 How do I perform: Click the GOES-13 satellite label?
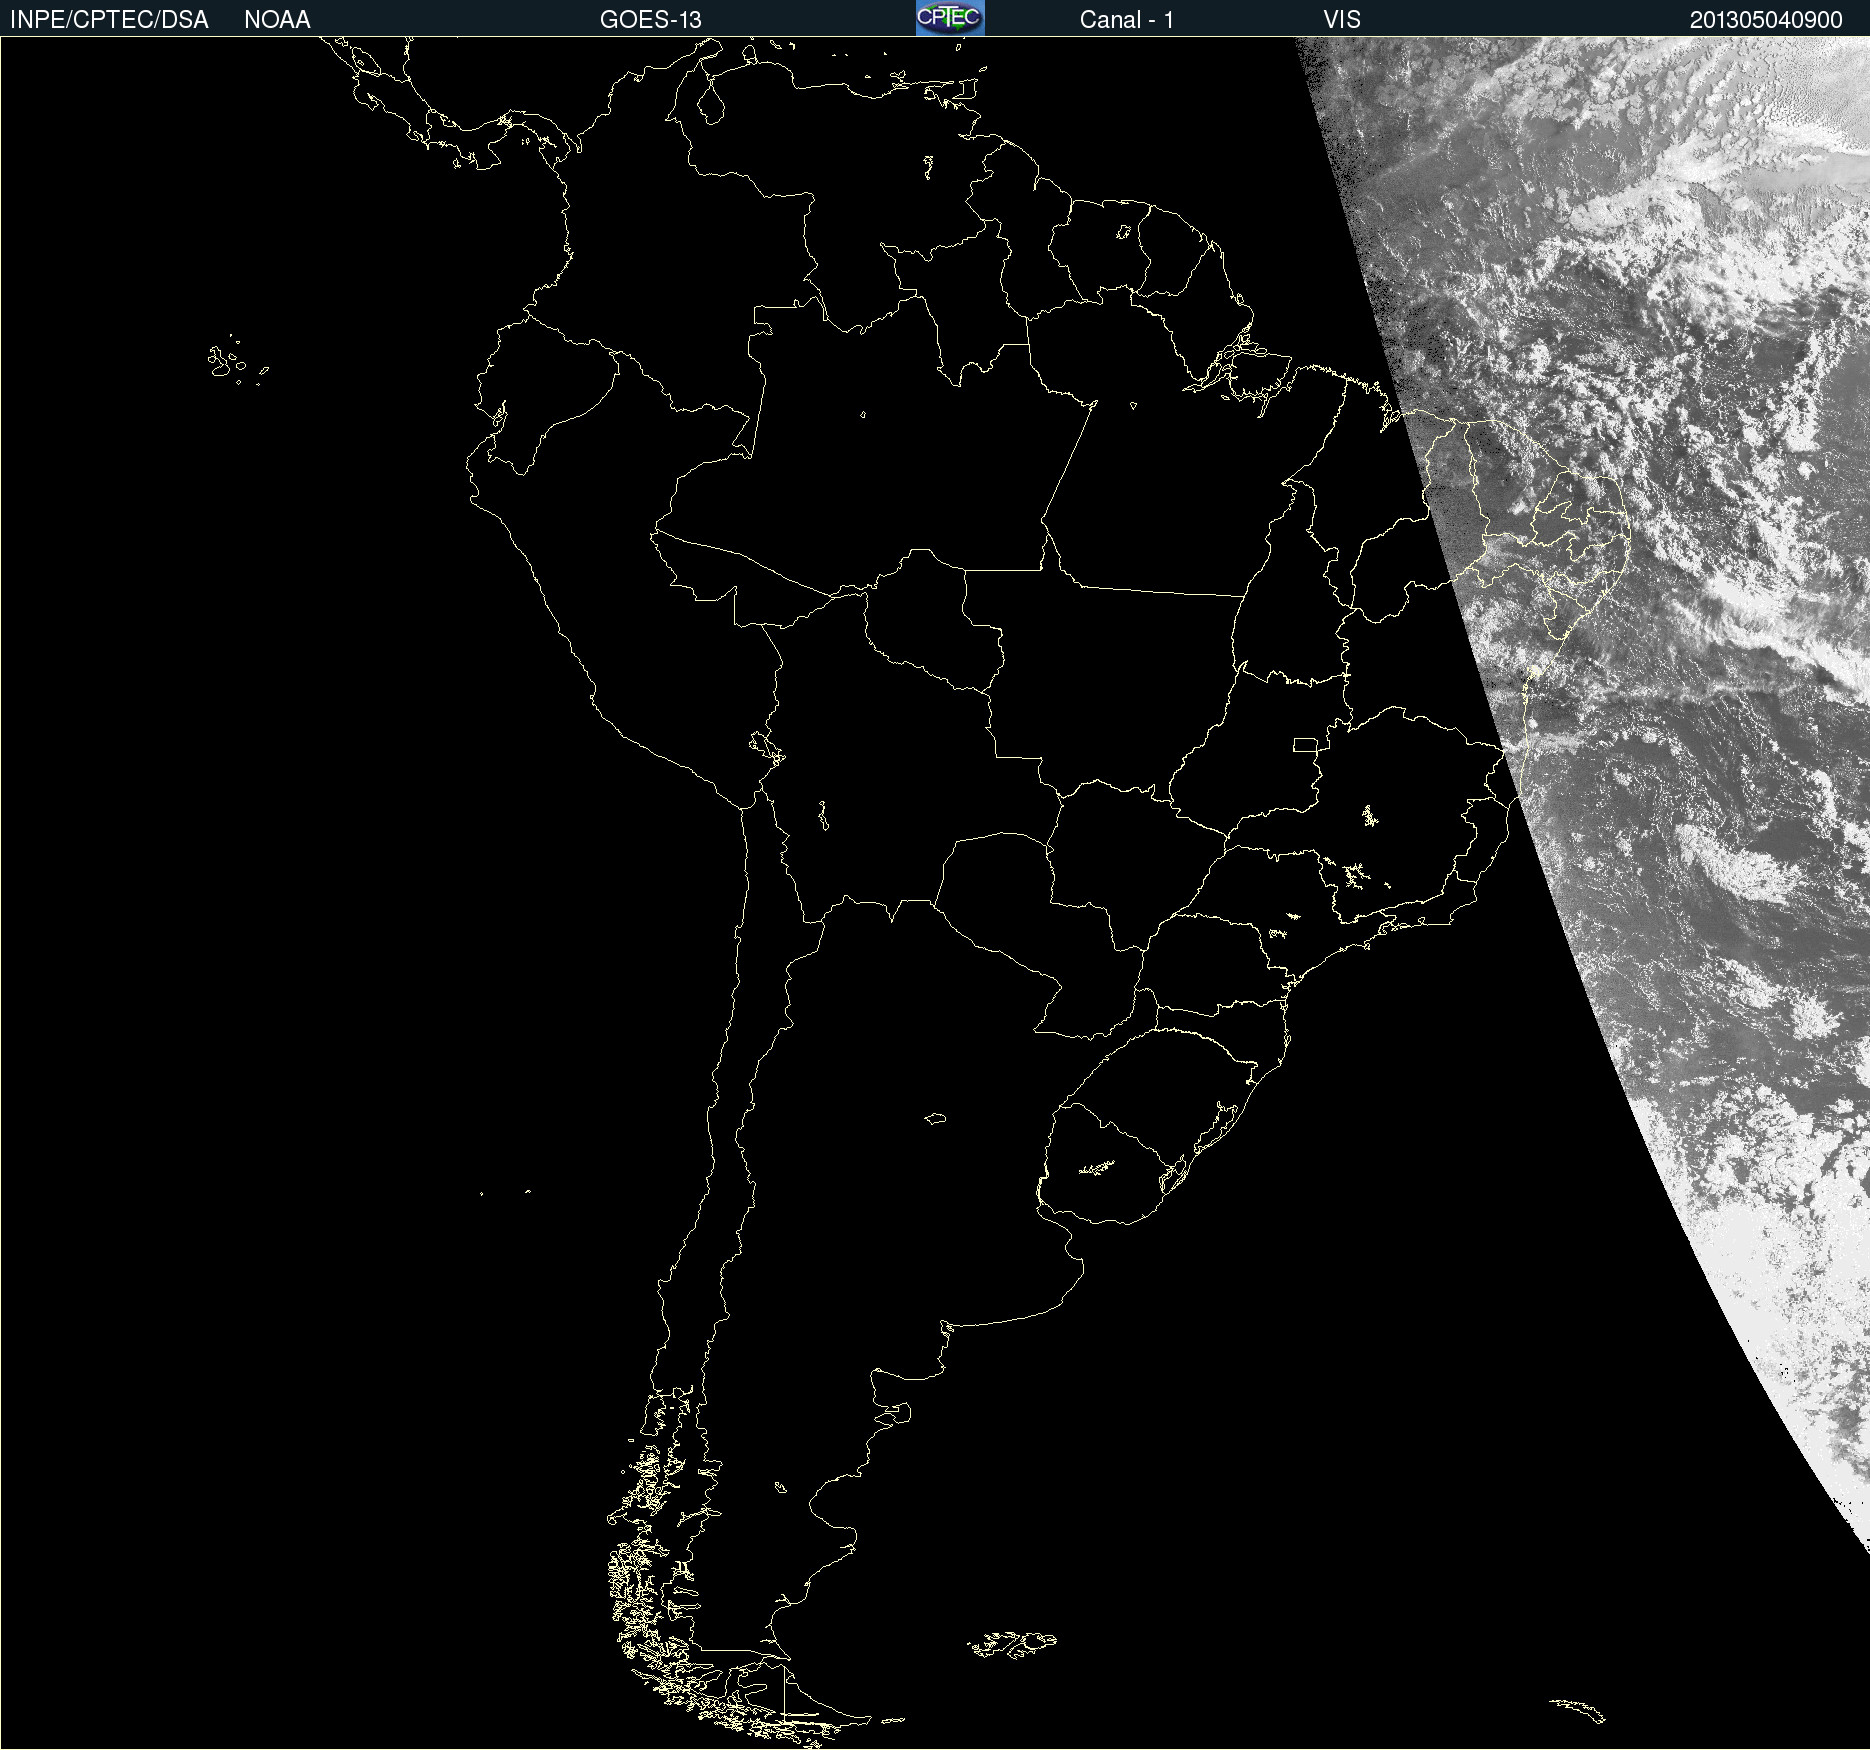[651, 20]
